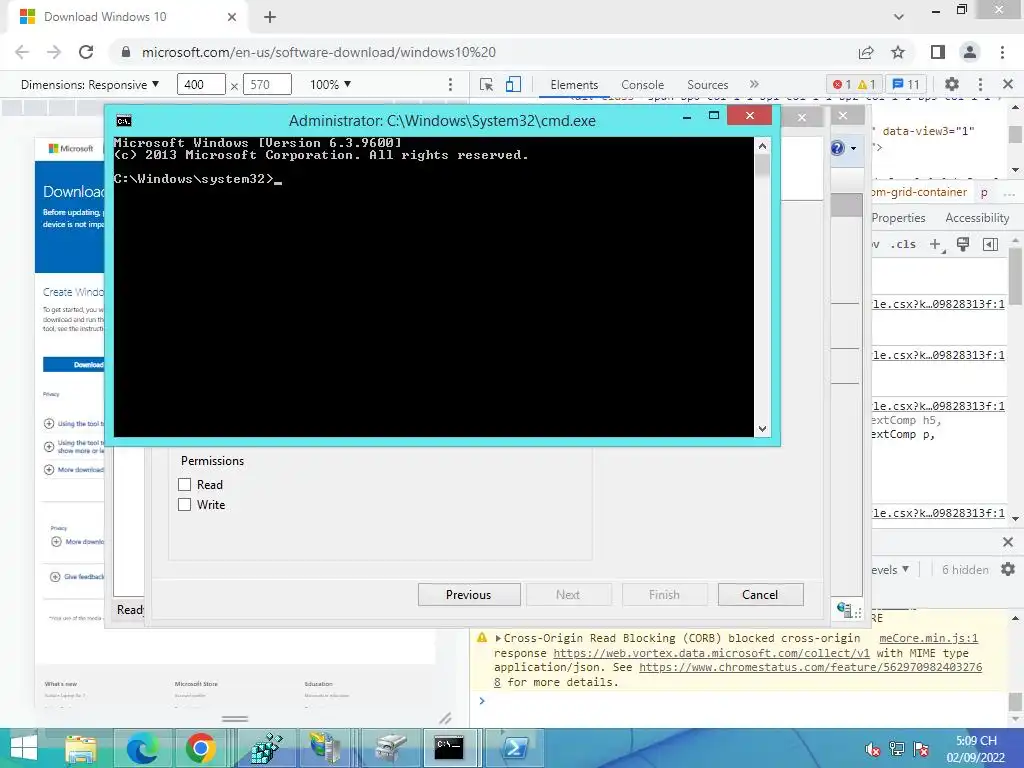Screen dimensions: 1024x768
Task: Click the DevTools error count badge
Action: (842, 84)
